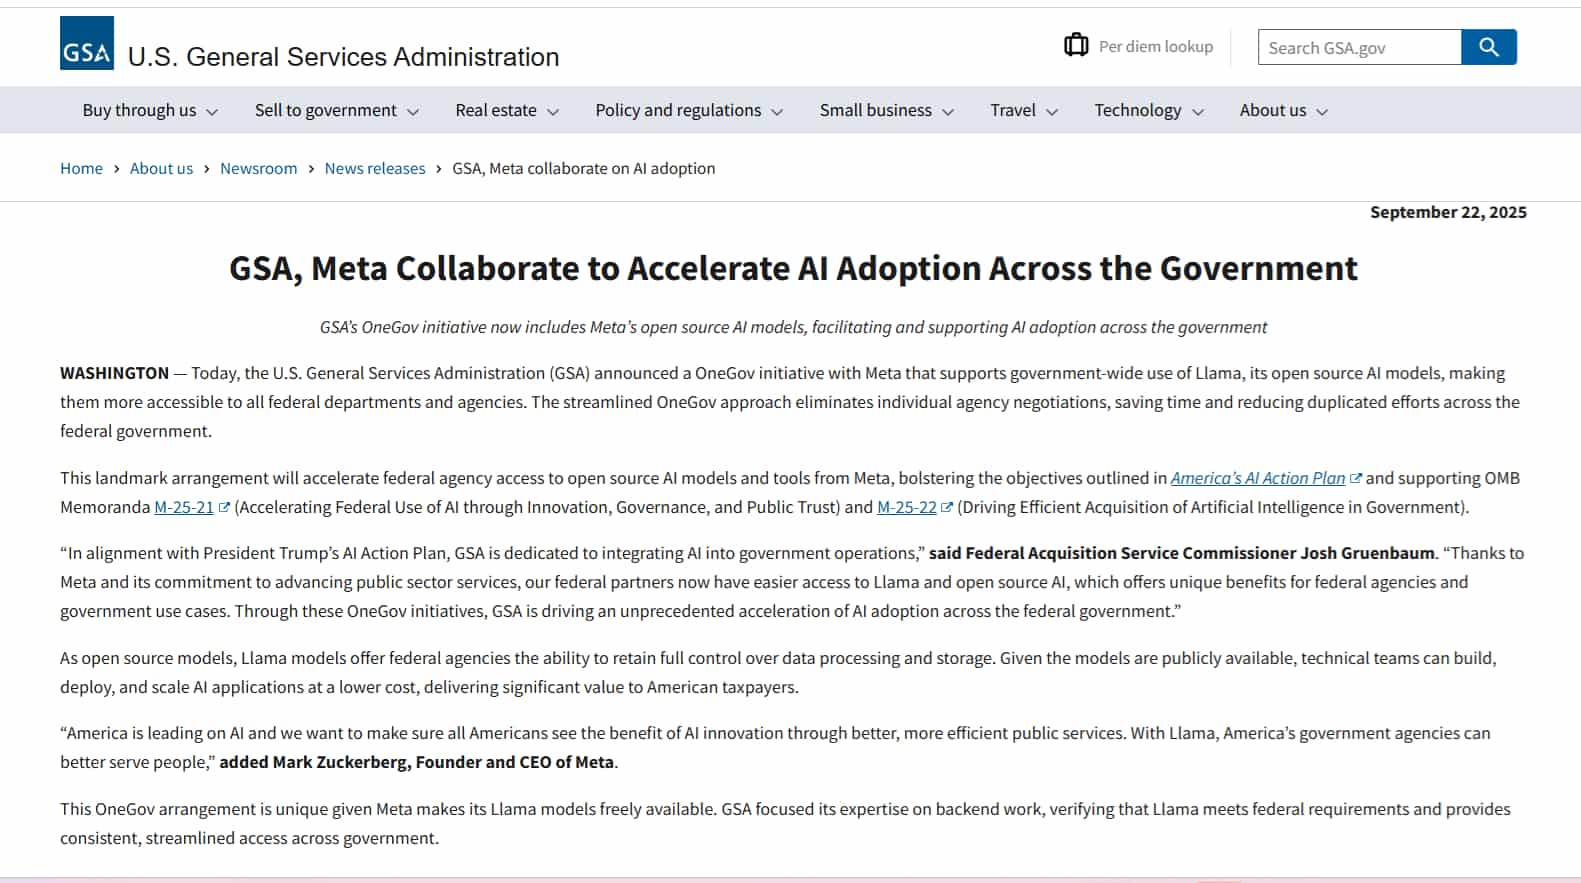Type in the Search GSA.gov field

click(x=1358, y=48)
